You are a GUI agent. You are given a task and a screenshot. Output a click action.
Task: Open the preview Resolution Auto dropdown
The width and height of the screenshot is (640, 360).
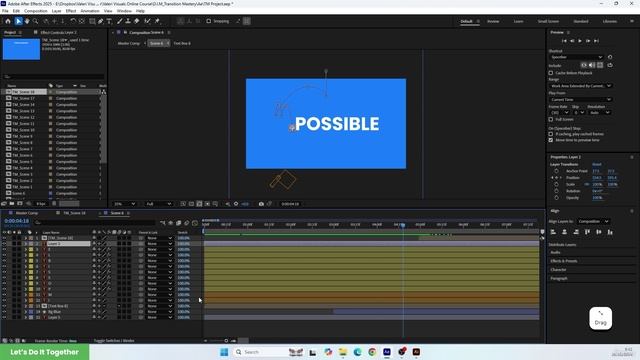click(599, 113)
